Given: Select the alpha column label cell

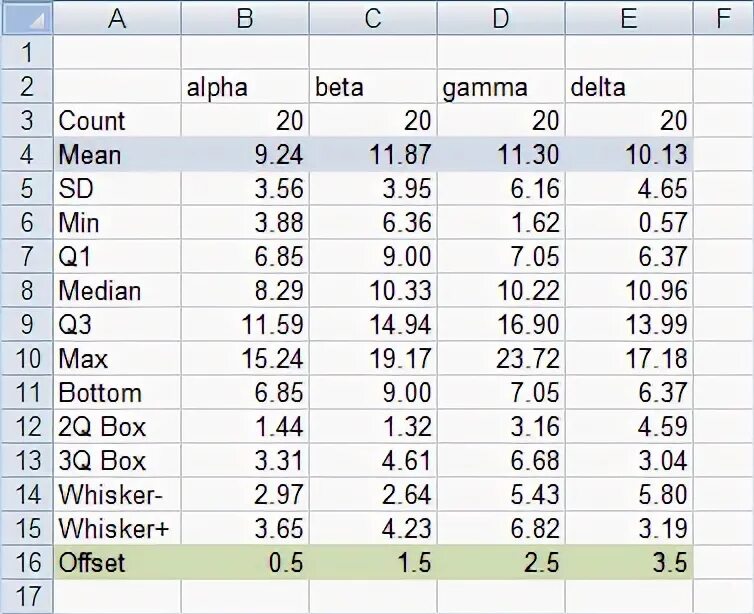Looking at the screenshot, I should point(245,87).
